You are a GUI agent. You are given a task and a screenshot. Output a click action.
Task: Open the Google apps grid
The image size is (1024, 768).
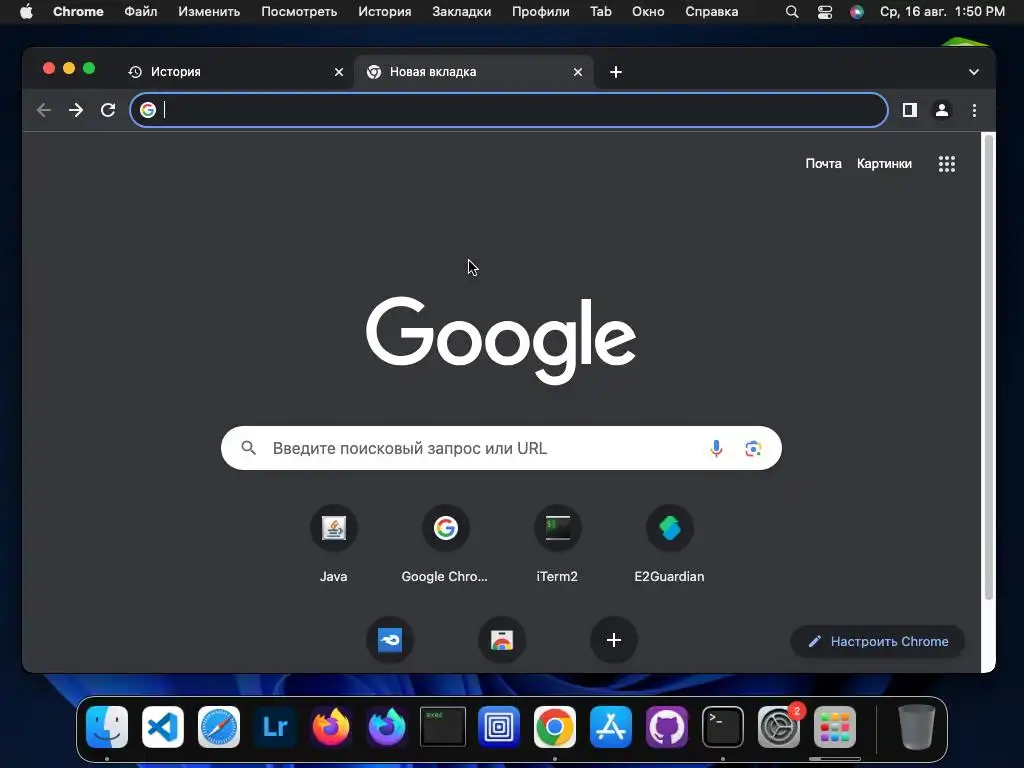(946, 164)
